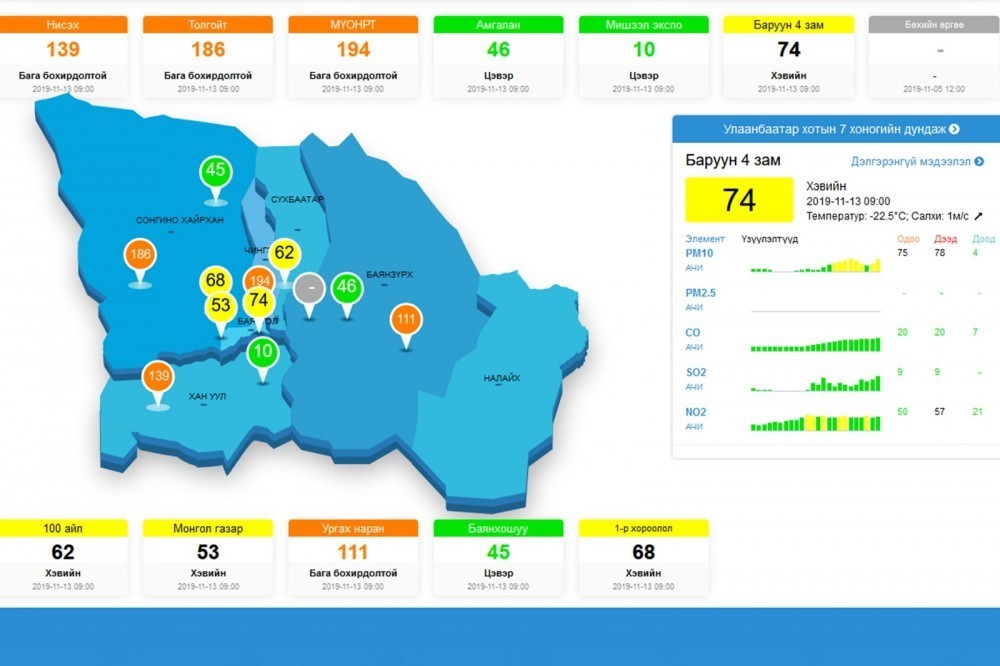Screen dimensions: 1000x666
Task: Open the Нисэх station card
Action: tap(63, 56)
